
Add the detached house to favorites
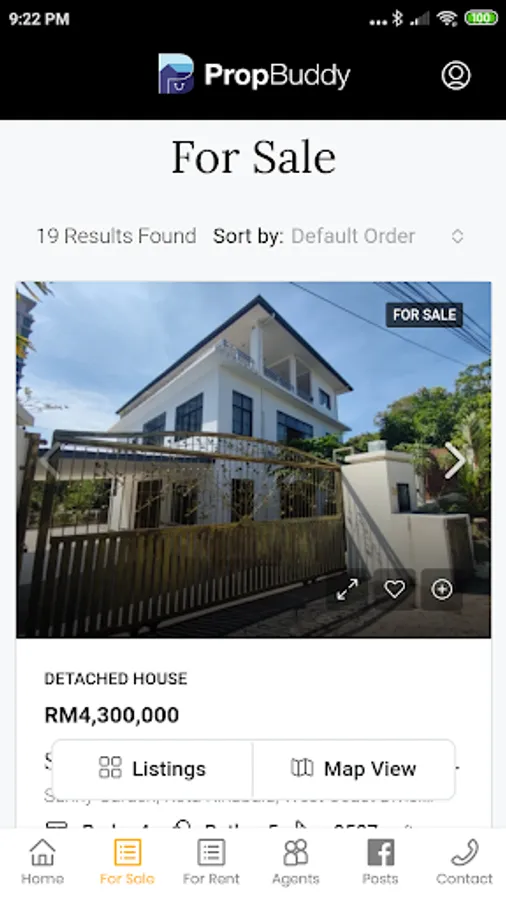[x=395, y=589]
